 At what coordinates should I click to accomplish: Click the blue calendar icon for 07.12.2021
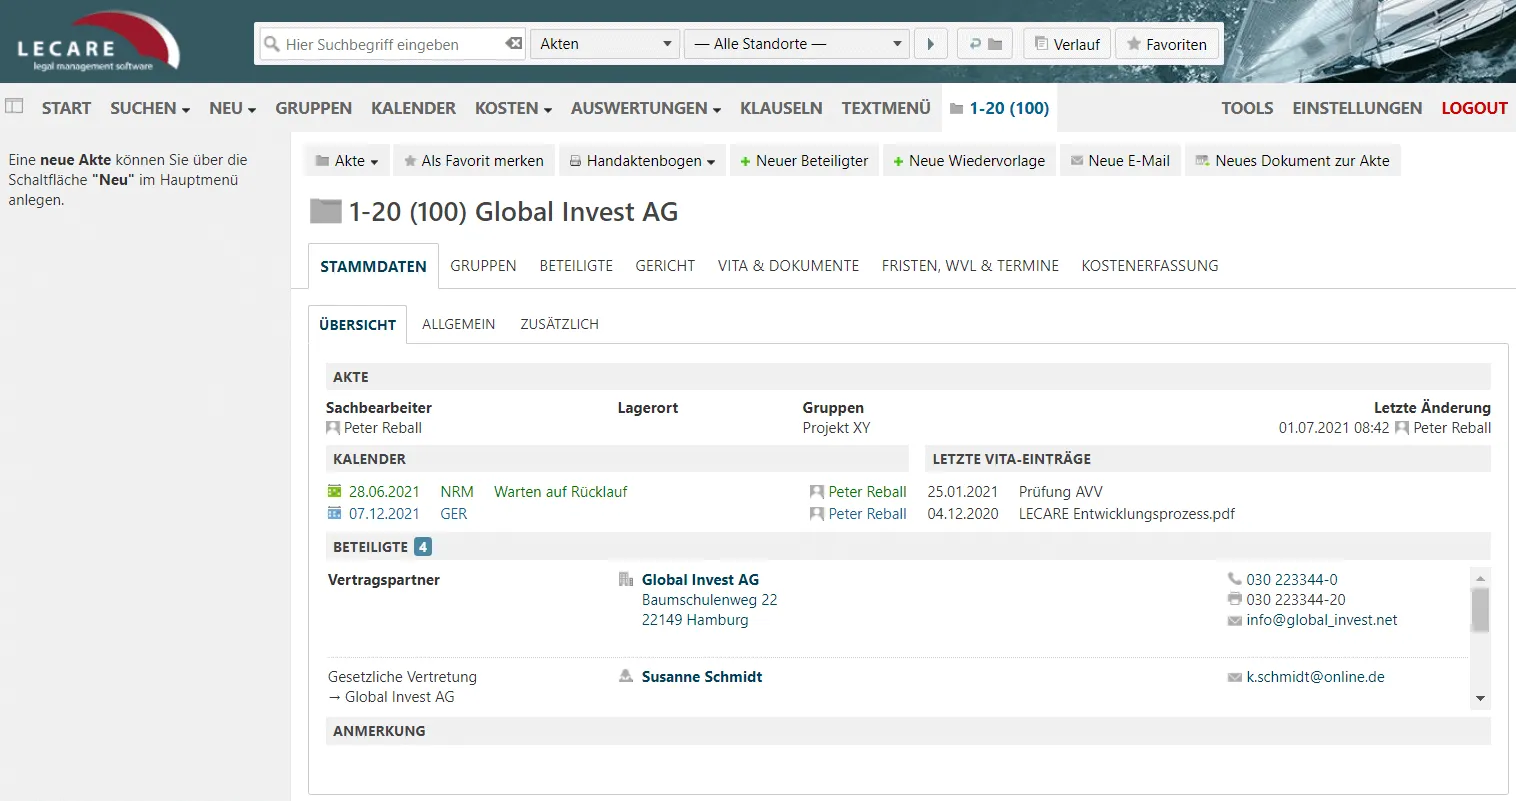tap(335, 513)
